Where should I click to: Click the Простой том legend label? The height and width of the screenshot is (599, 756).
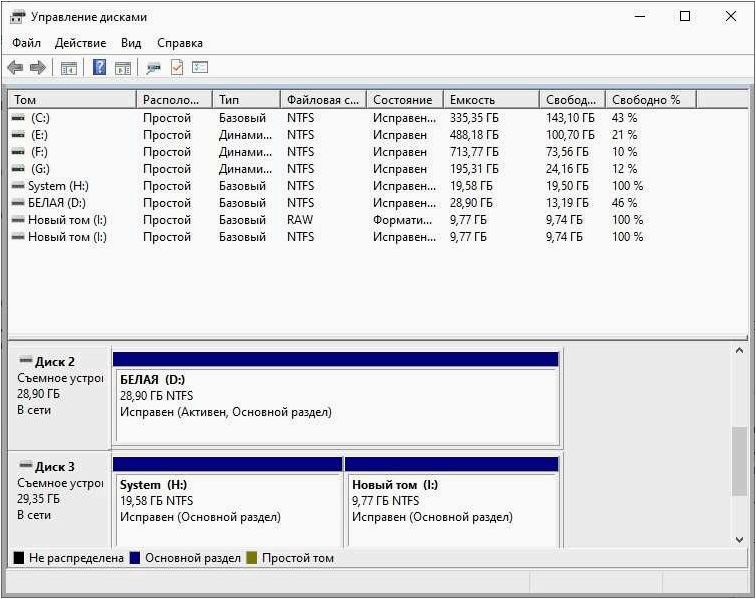pos(298,558)
